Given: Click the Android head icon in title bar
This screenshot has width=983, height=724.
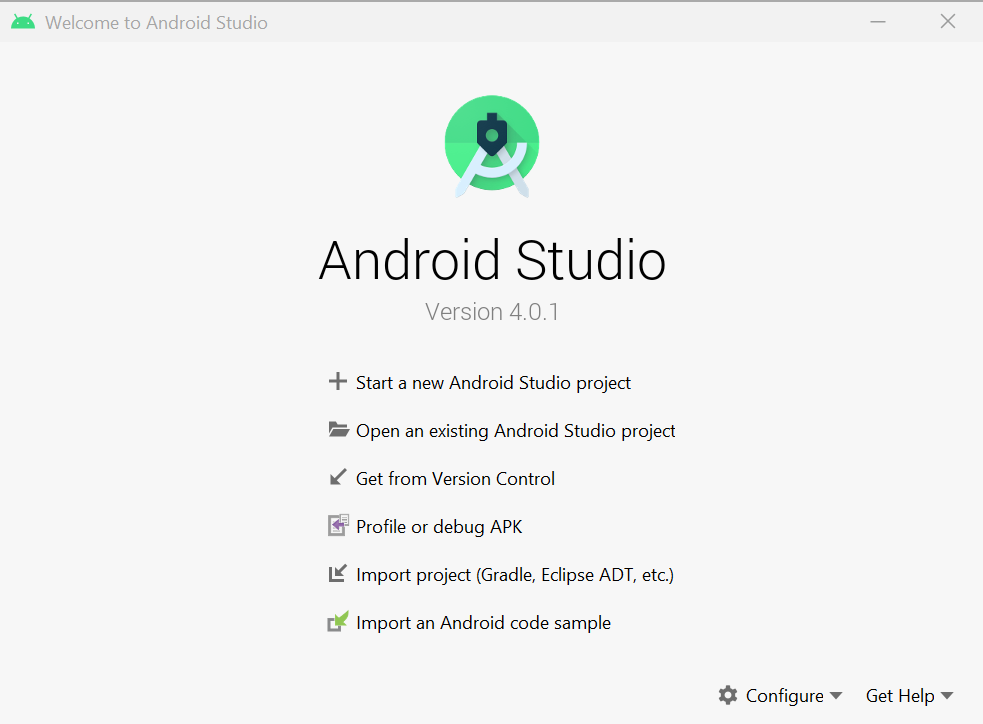Looking at the screenshot, I should tap(23, 22).
